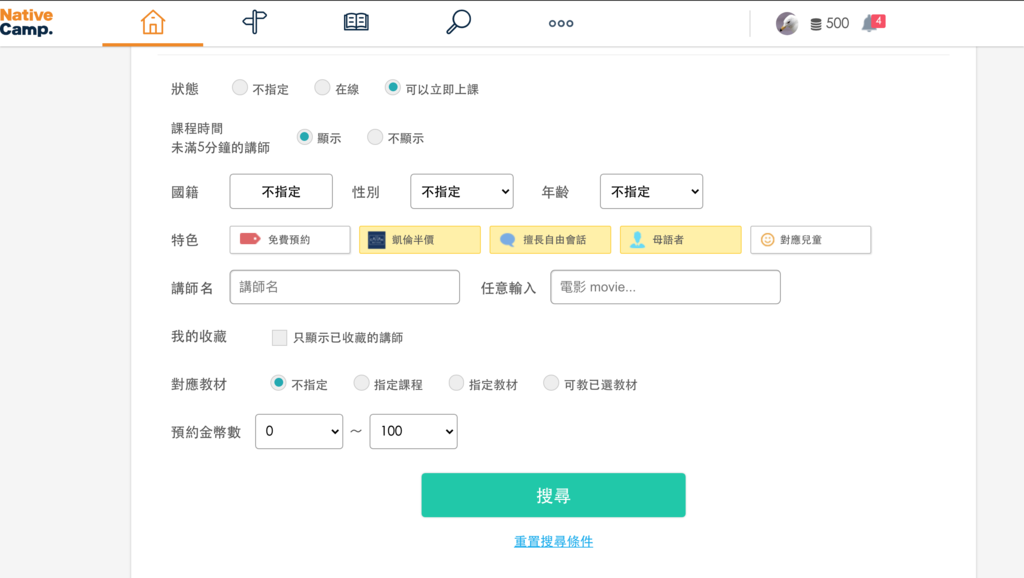Choose 顯示 for lessons under 5 minutes
The height and width of the screenshot is (578, 1024).
pos(304,137)
